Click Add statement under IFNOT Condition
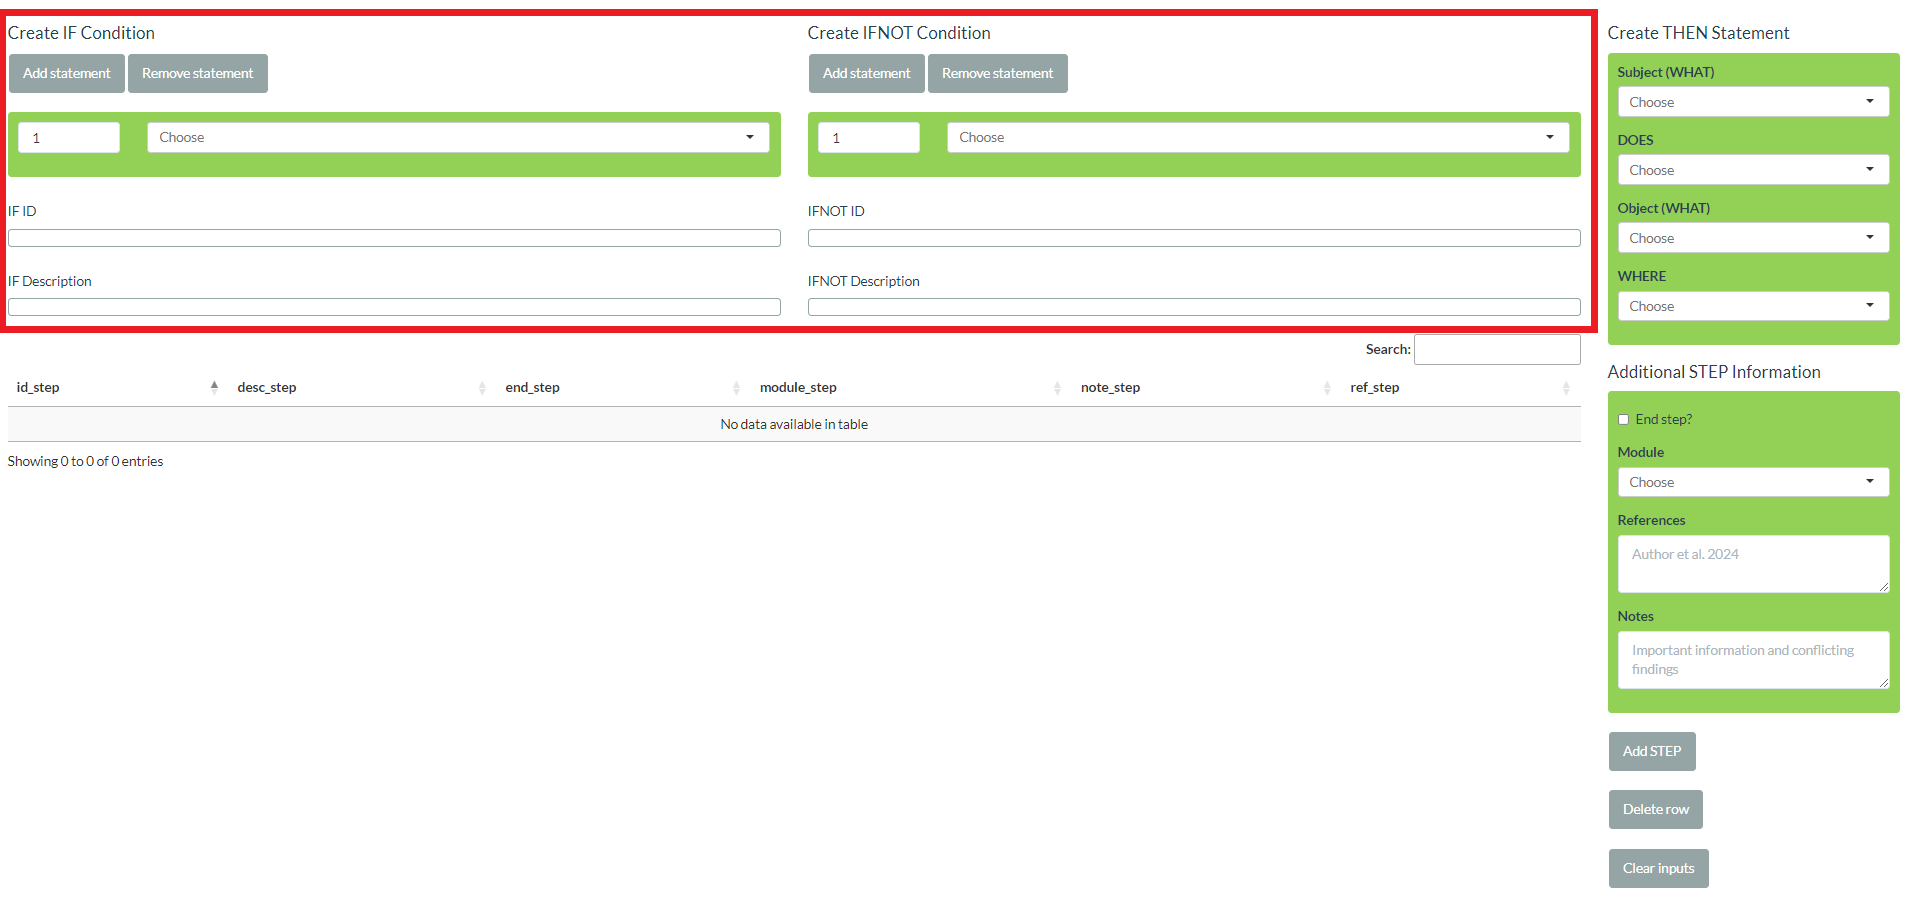The width and height of the screenshot is (1906, 897). pyautogui.click(x=866, y=74)
